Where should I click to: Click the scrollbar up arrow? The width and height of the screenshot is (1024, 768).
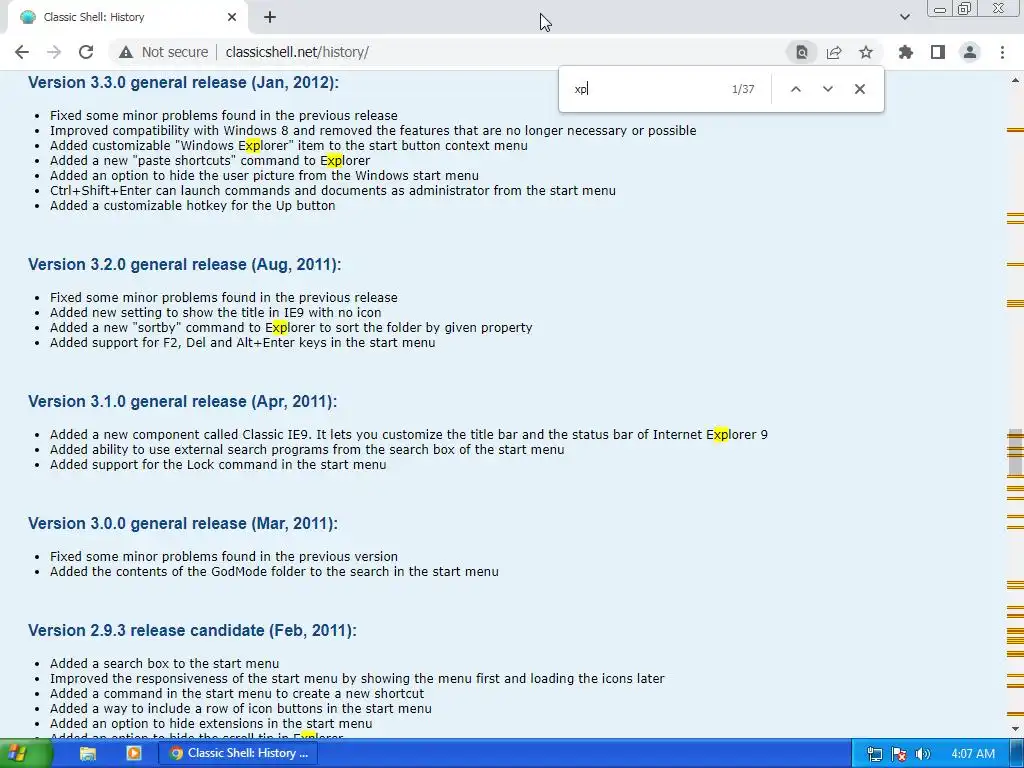tap(1015, 80)
